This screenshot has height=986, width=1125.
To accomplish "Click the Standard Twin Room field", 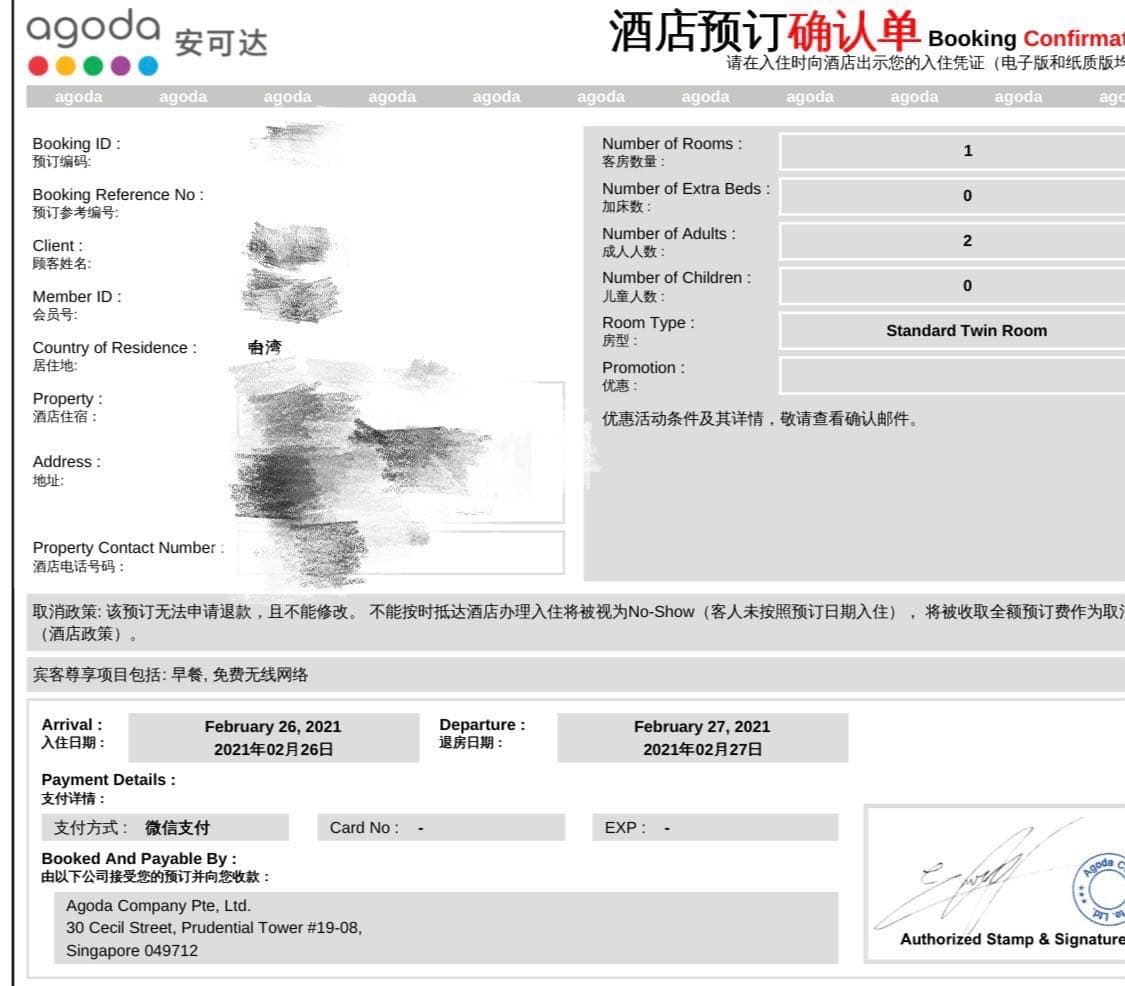I will pos(953,331).
